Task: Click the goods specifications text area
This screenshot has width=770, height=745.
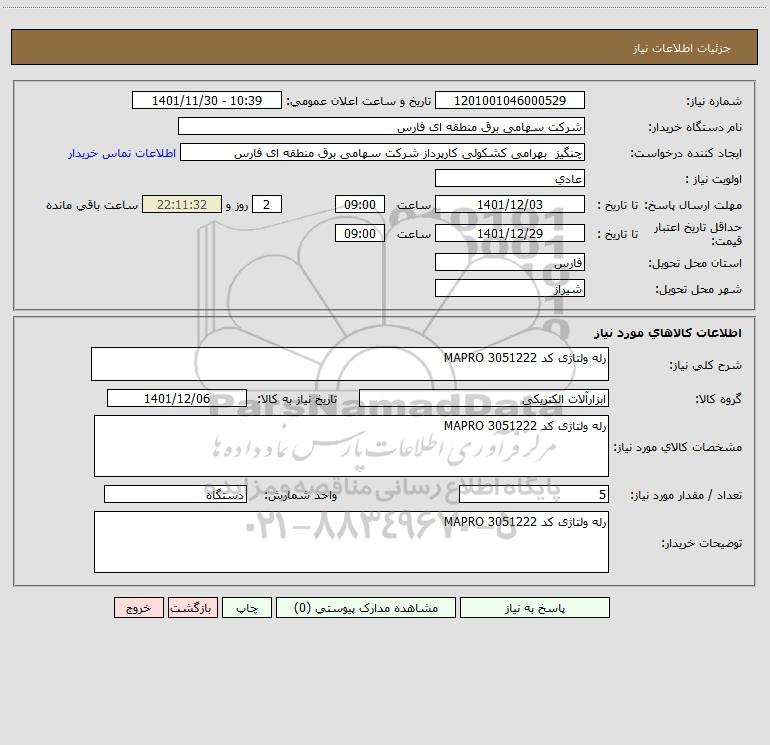Action: (x=351, y=446)
